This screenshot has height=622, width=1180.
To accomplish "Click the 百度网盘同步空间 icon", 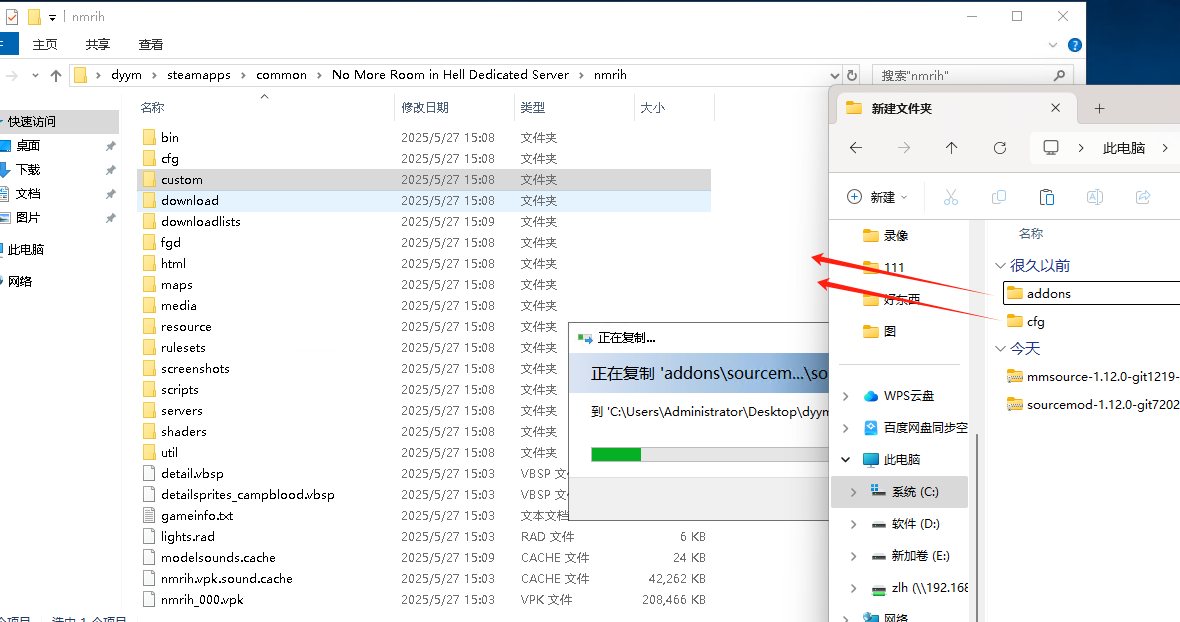I will (x=871, y=428).
